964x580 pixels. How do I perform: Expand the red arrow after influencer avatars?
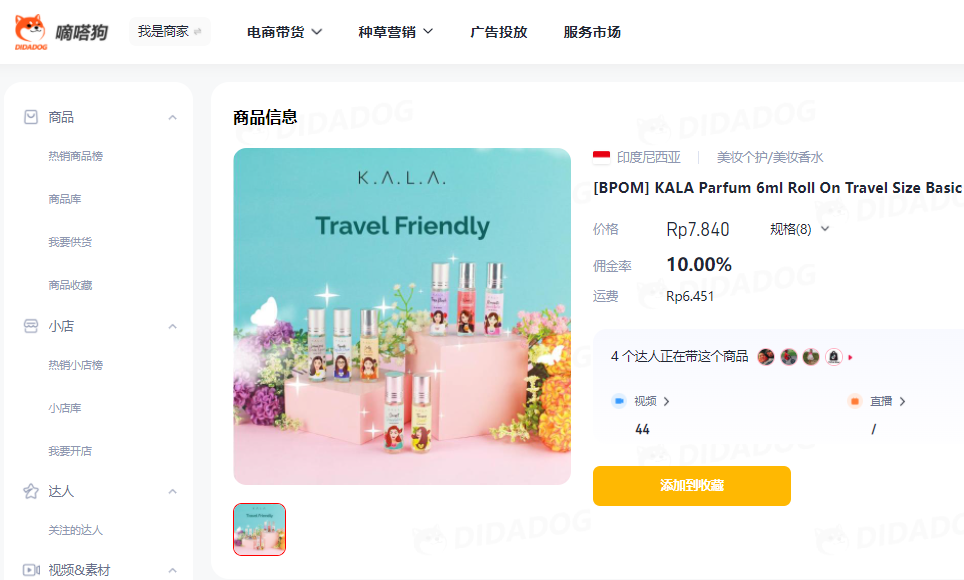pyautogui.click(x=850, y=357)
